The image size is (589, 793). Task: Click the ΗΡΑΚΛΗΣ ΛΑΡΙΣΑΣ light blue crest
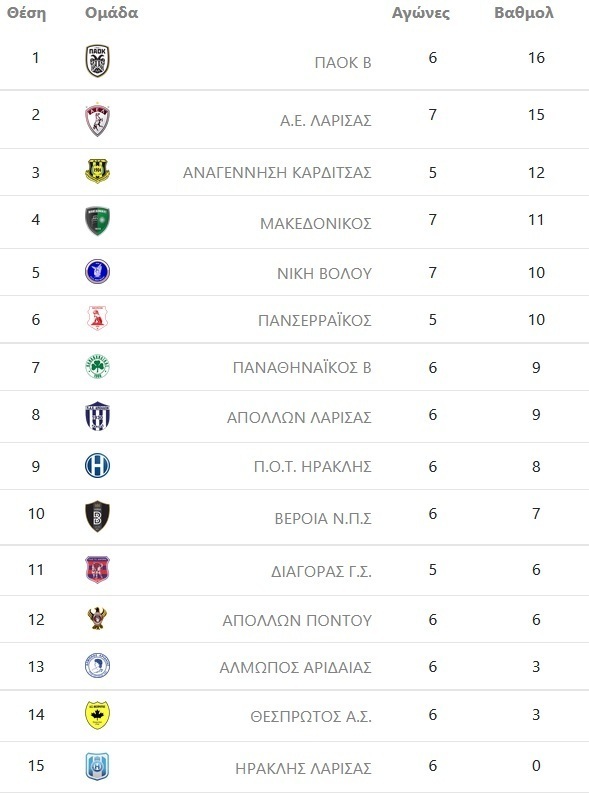click(98, 767)
